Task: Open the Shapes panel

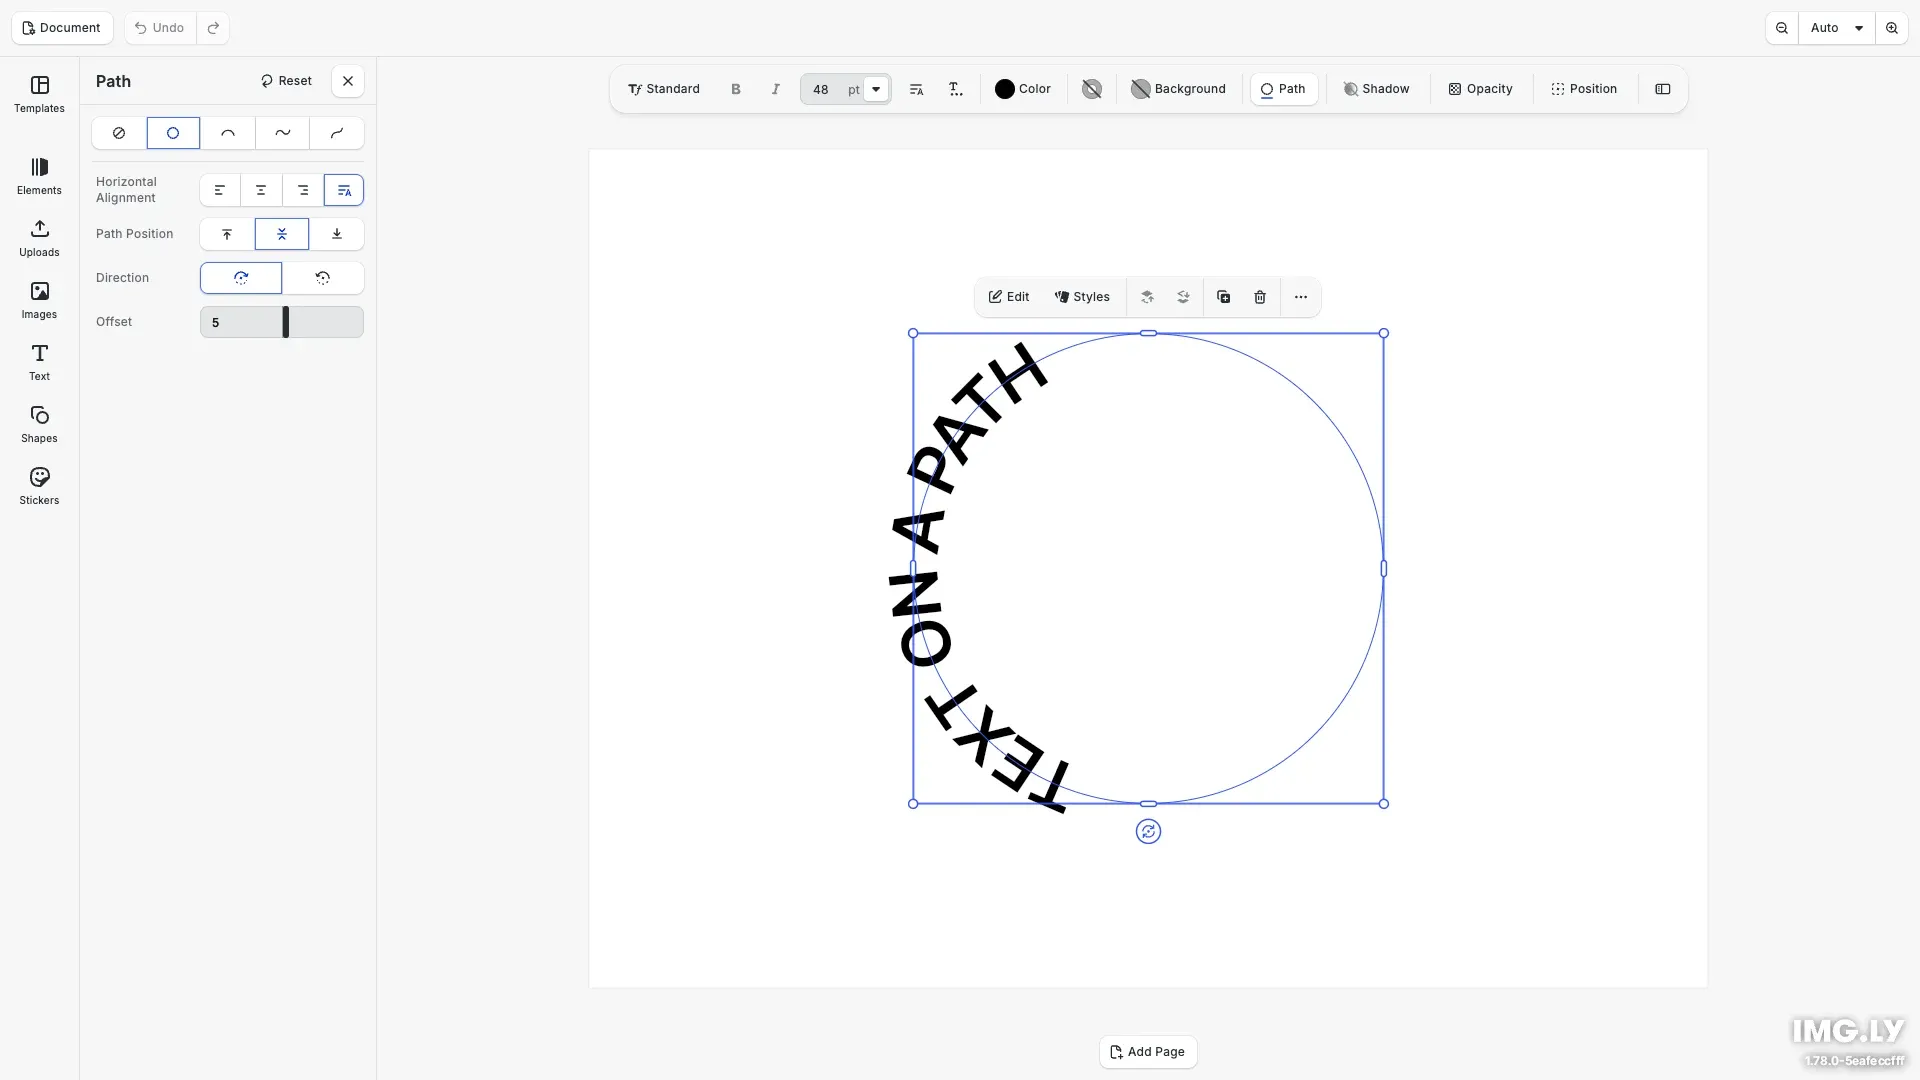Action: click(39, 424)
